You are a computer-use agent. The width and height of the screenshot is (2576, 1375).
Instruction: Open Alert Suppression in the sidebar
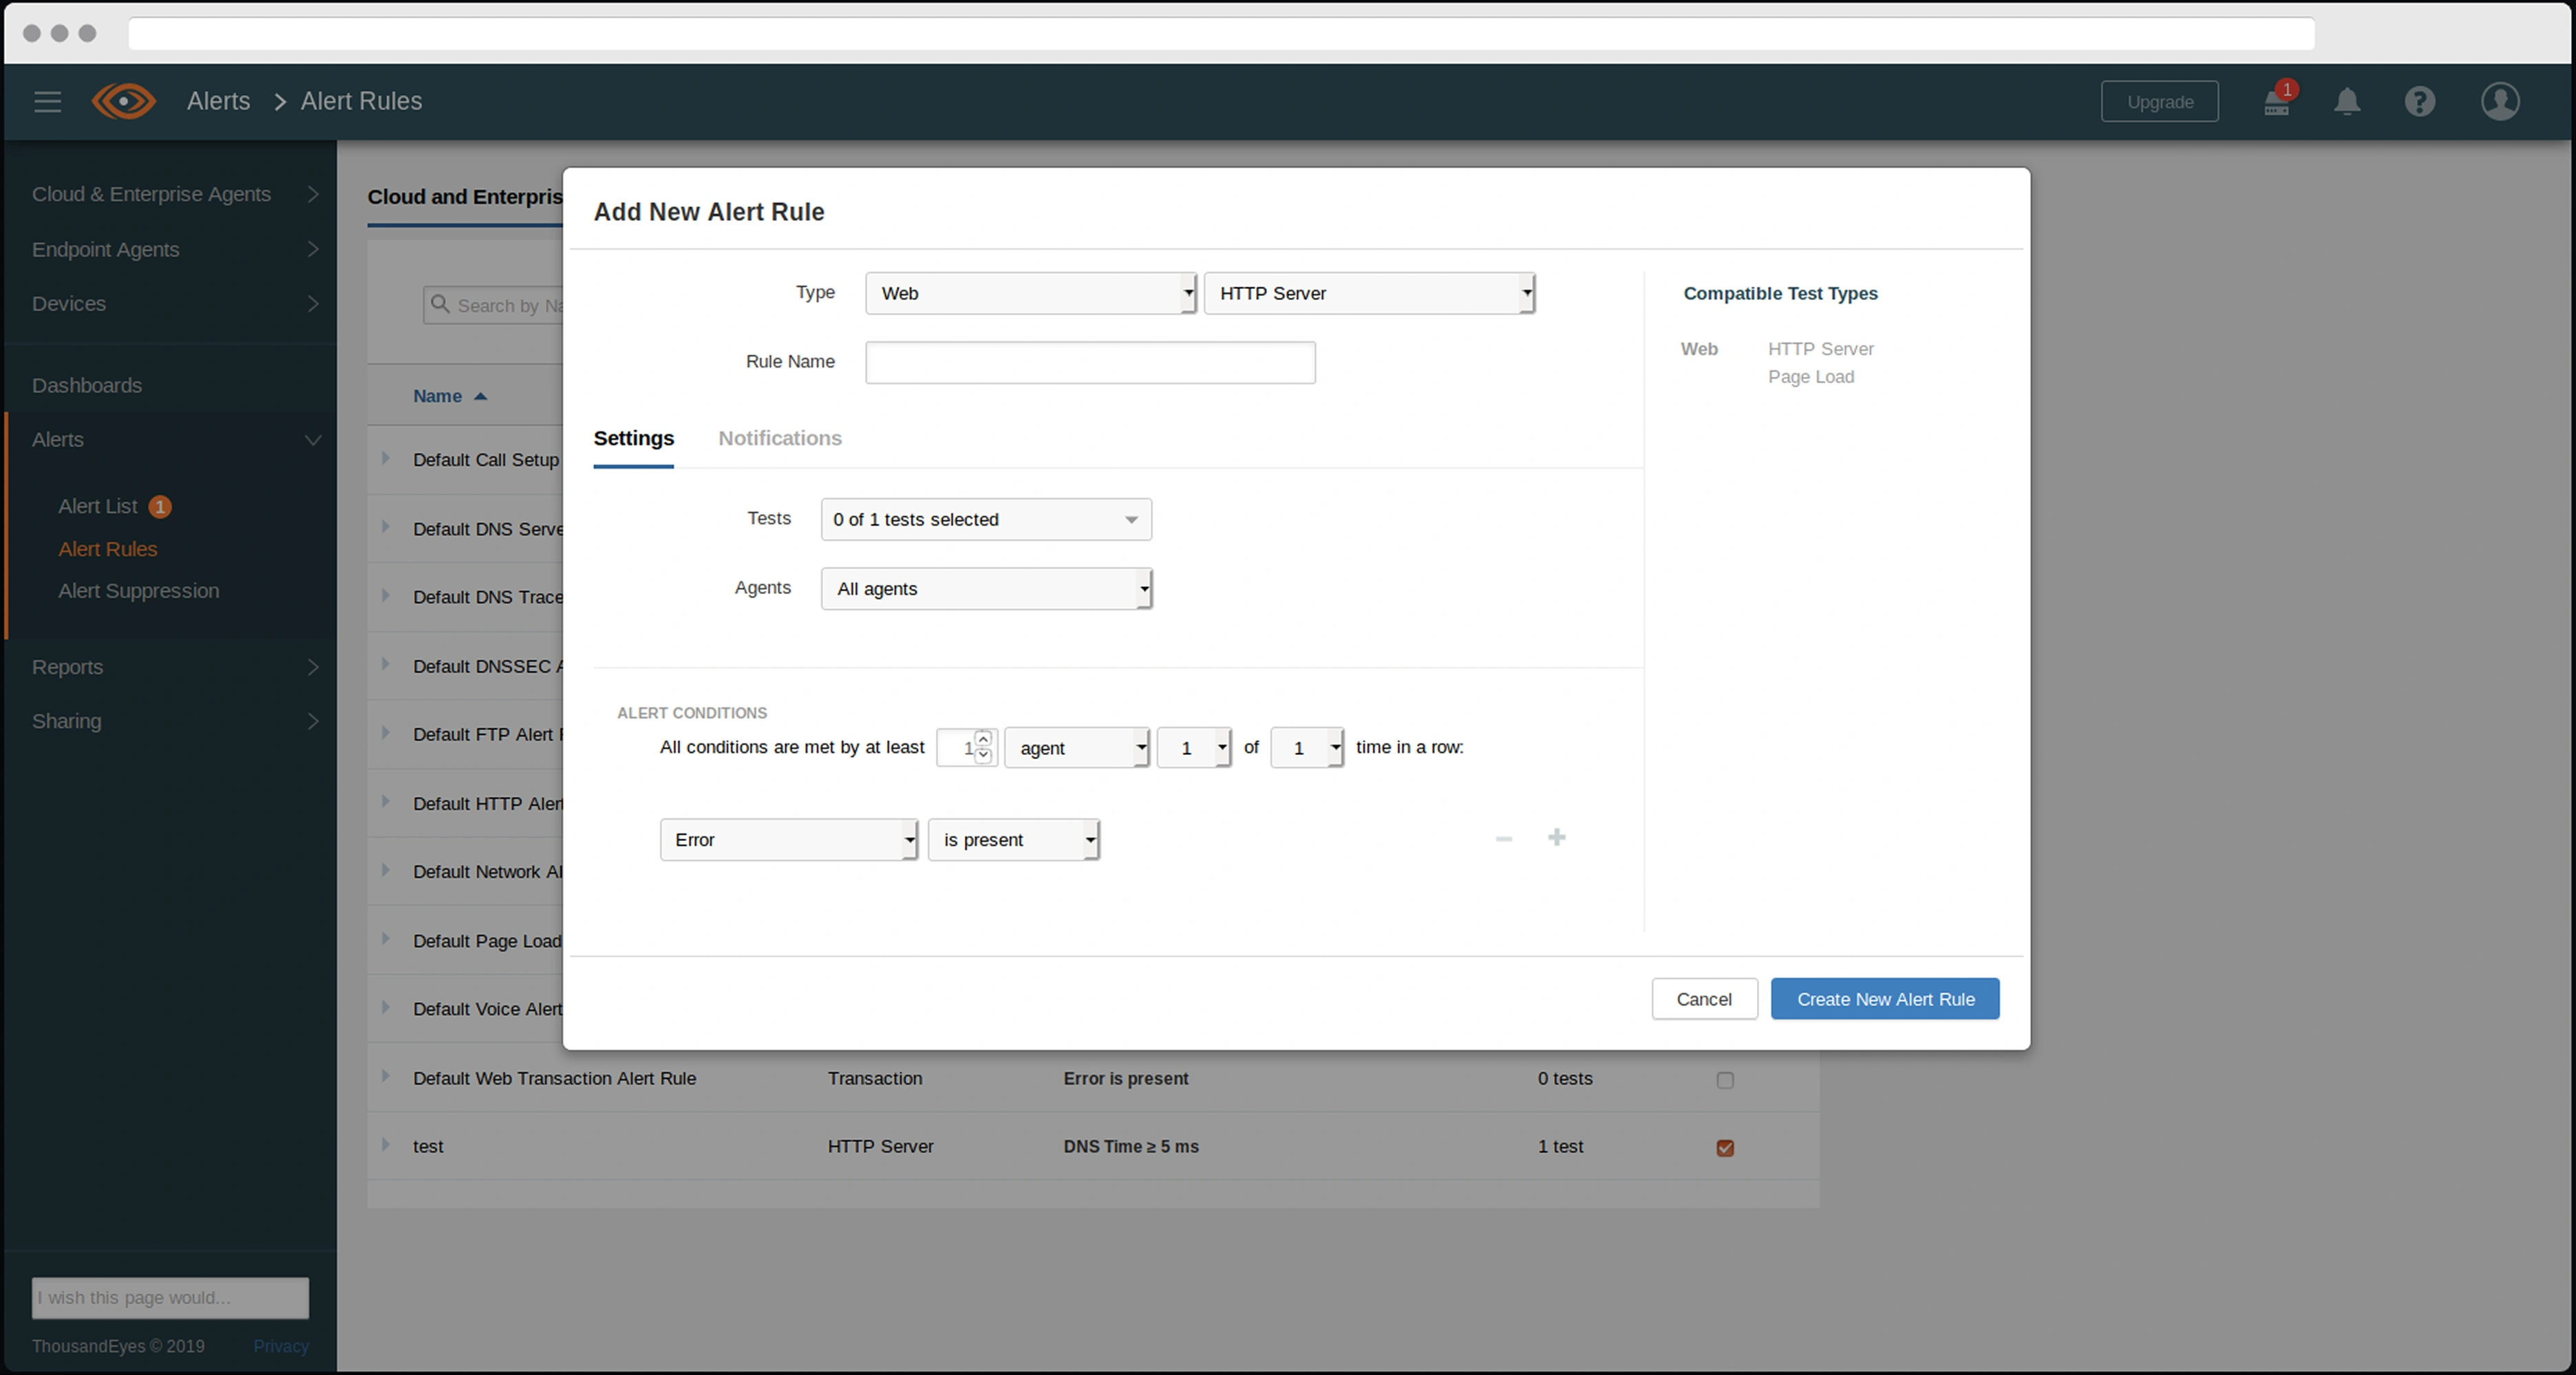(138, 591)
